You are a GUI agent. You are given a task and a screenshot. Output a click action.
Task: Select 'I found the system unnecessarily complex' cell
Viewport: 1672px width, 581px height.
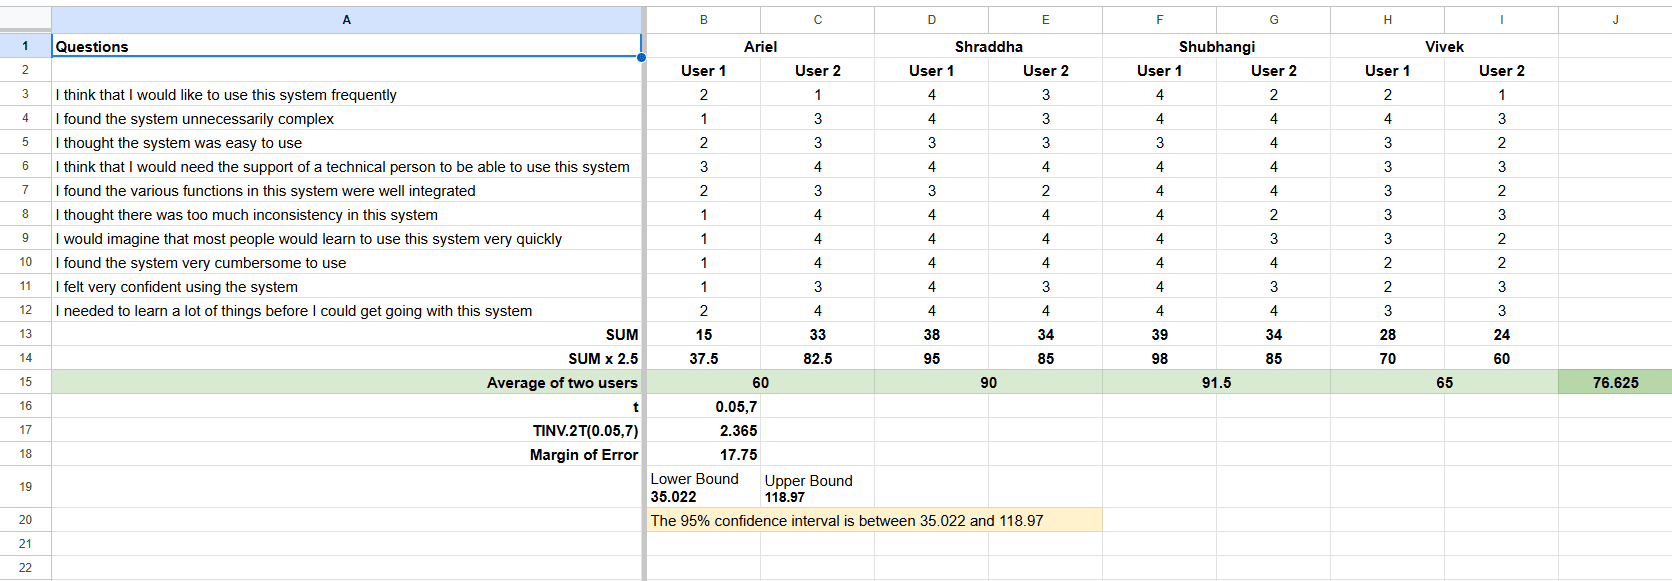[346, 118]
